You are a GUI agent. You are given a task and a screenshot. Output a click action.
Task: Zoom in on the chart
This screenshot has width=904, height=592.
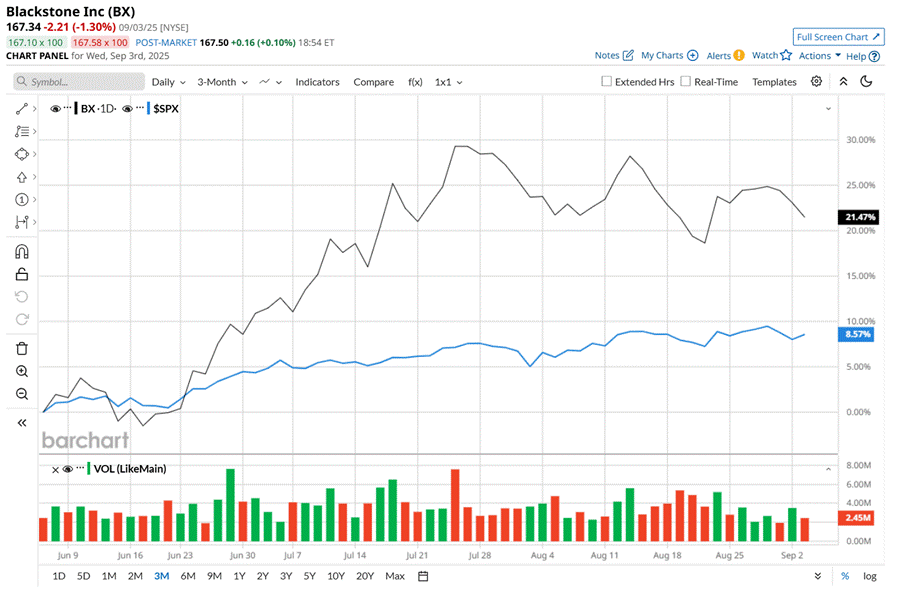pos(21,371)
